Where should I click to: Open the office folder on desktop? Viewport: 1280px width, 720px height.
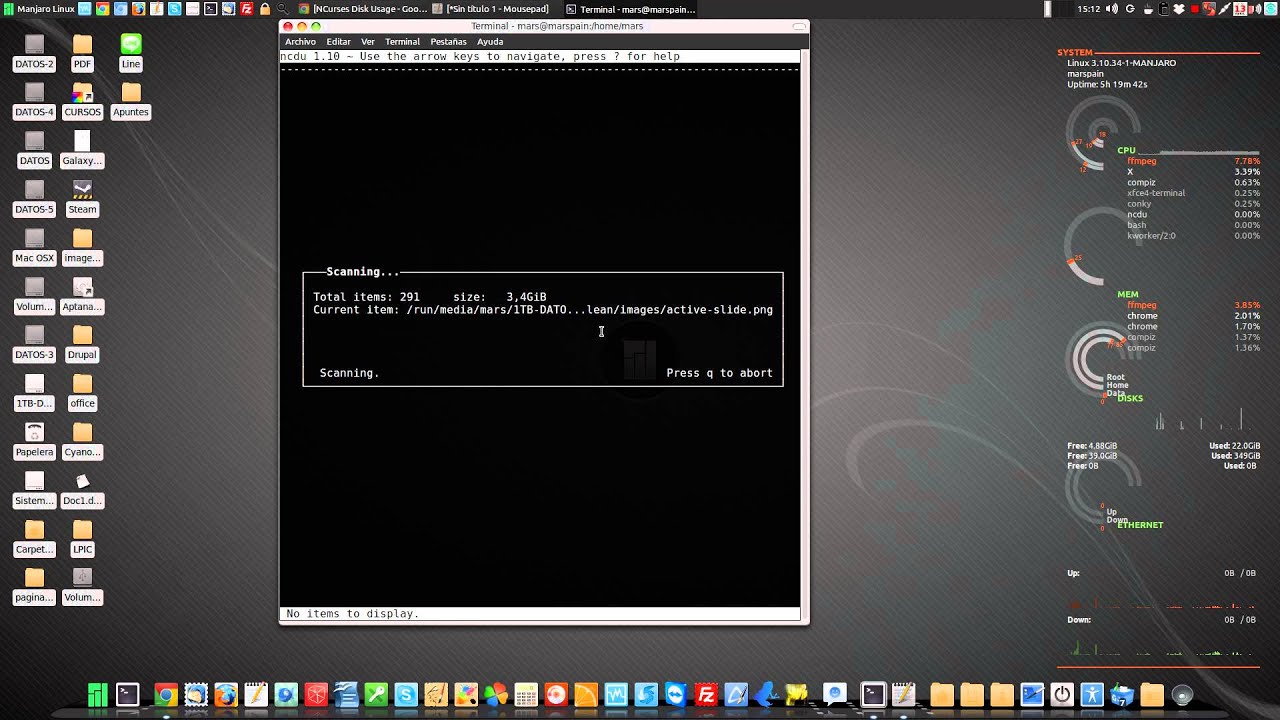pos(82,392)
